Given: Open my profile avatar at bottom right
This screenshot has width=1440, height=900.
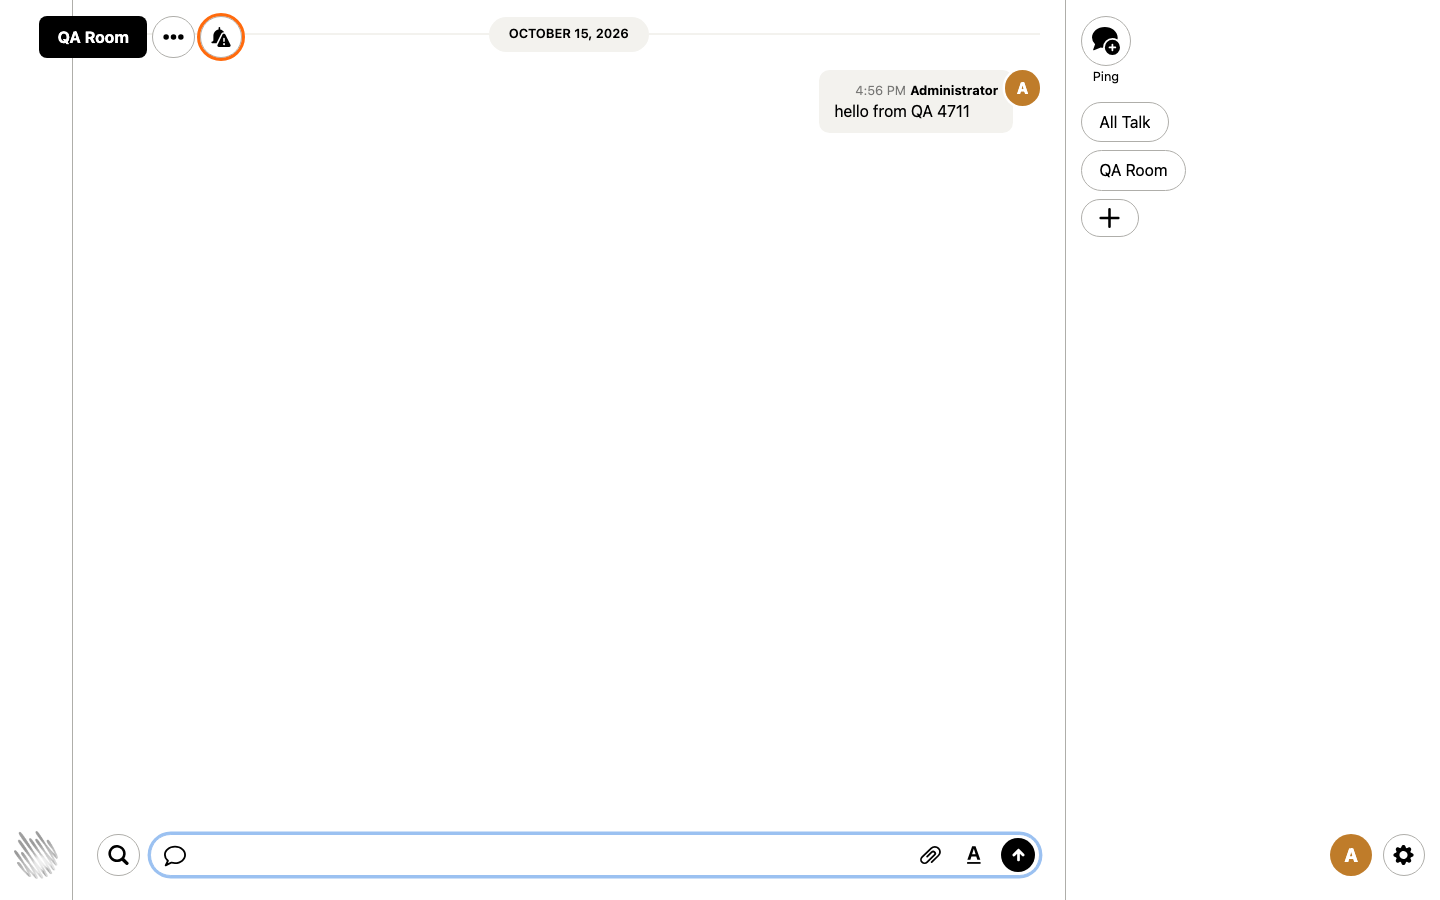Looking at the screenshot, I should pos(1351,855).
